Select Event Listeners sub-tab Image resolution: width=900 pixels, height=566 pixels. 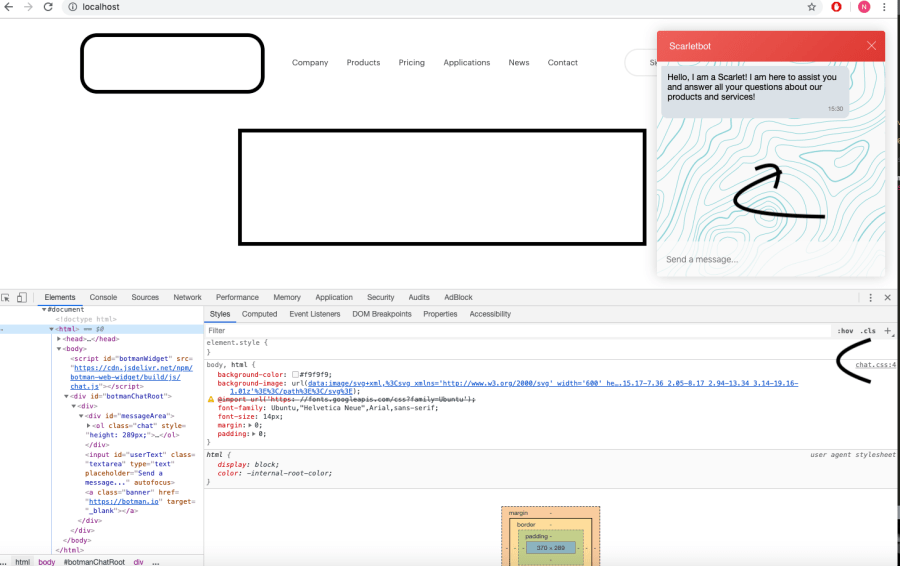[x=315, y=314]
